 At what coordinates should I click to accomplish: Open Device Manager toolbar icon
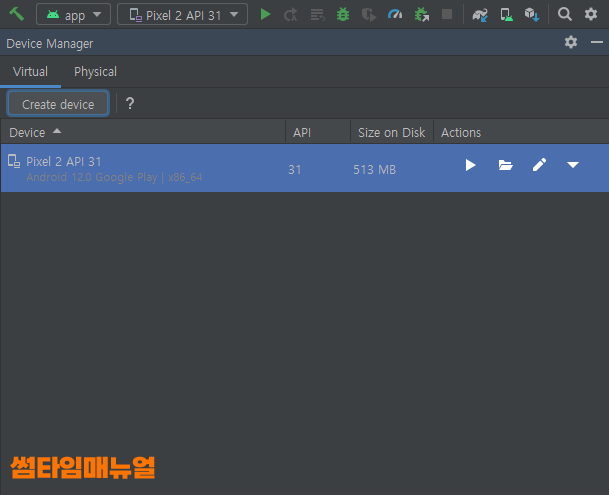pyautogui.click(x=506, y=15)
